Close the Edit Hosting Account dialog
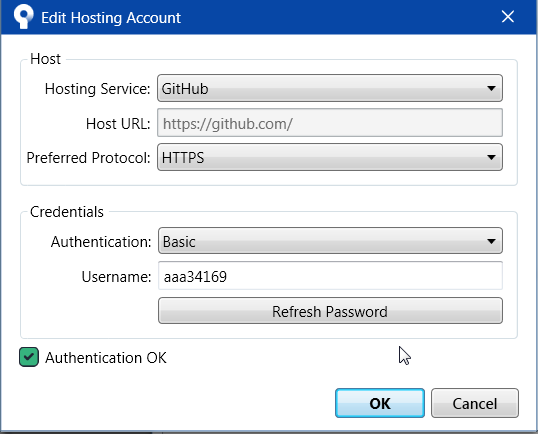Screen dimensions: 538x434 tap(507, 16)
